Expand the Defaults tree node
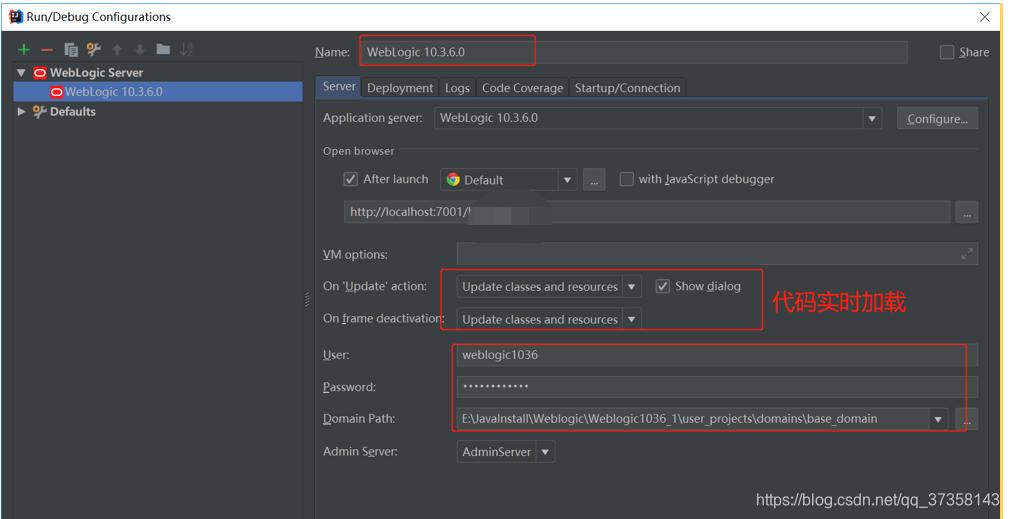The image size is (1010, 519). (x=21, y=111)
